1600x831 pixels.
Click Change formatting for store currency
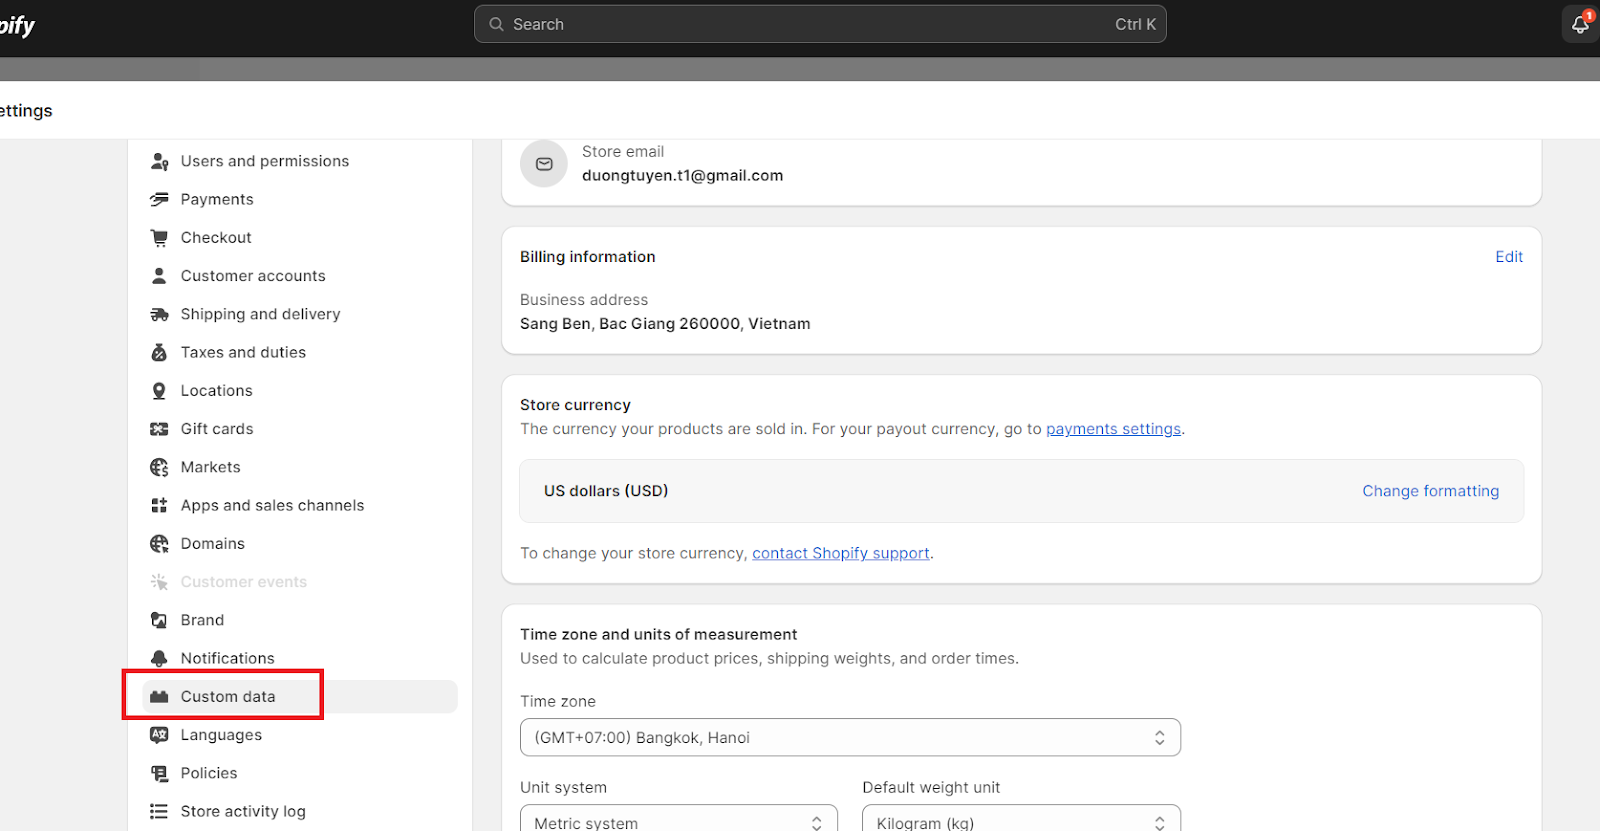(1430, 491)
